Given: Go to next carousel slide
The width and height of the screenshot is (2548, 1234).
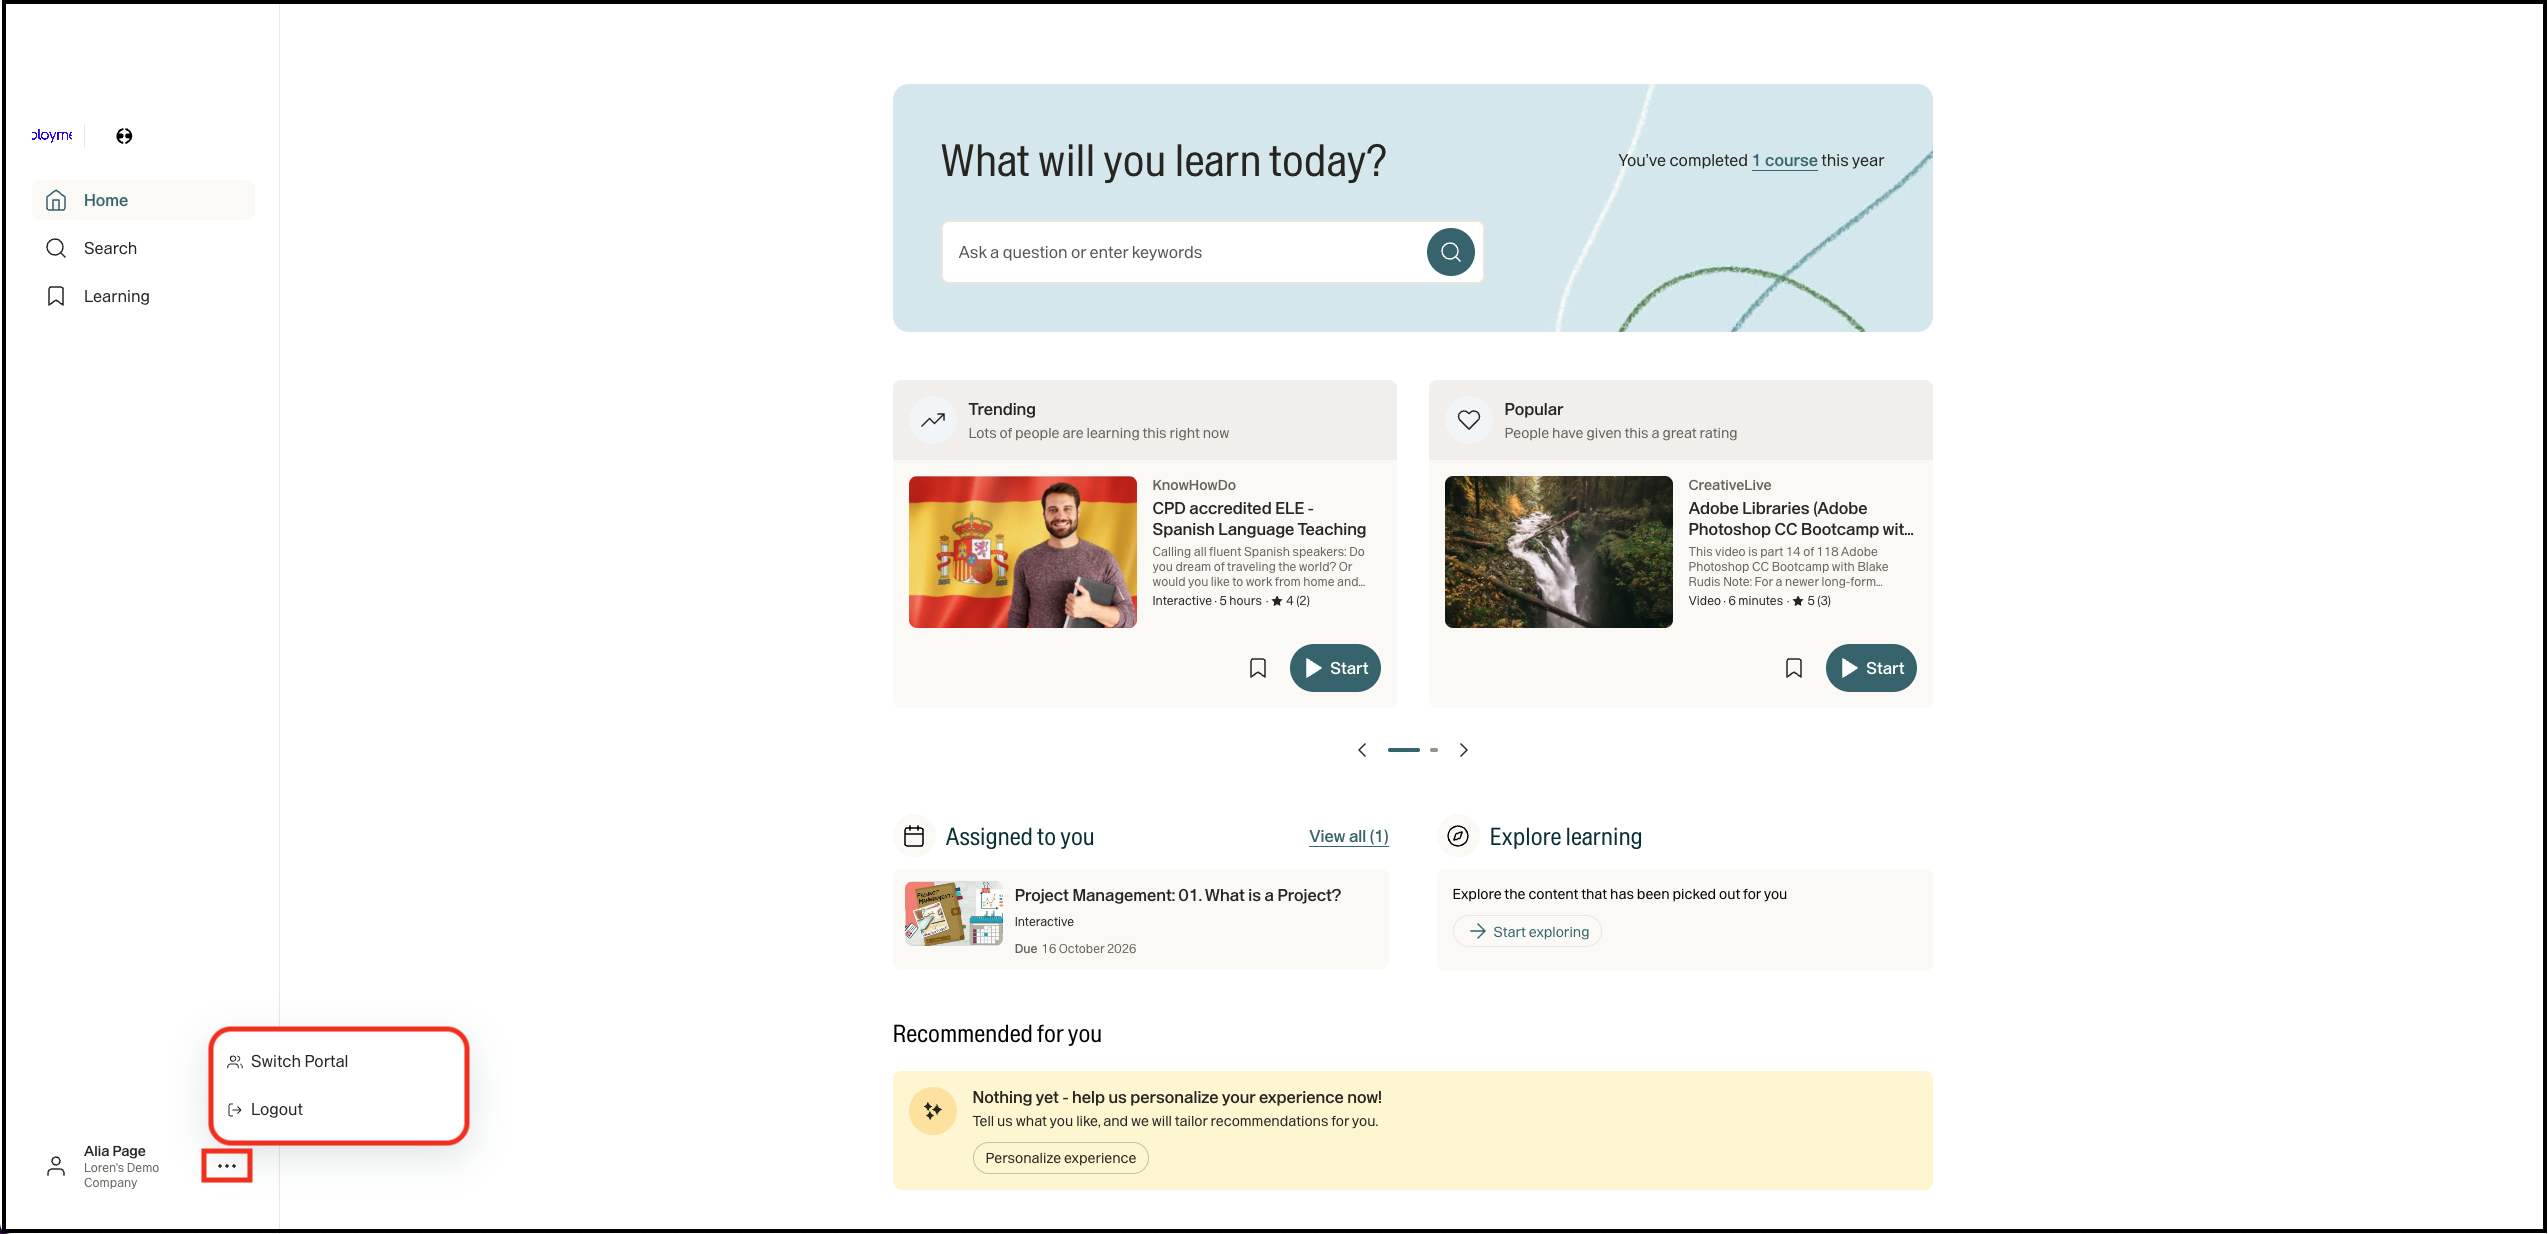Looking at the screenshot, I should coord(1464,750).
